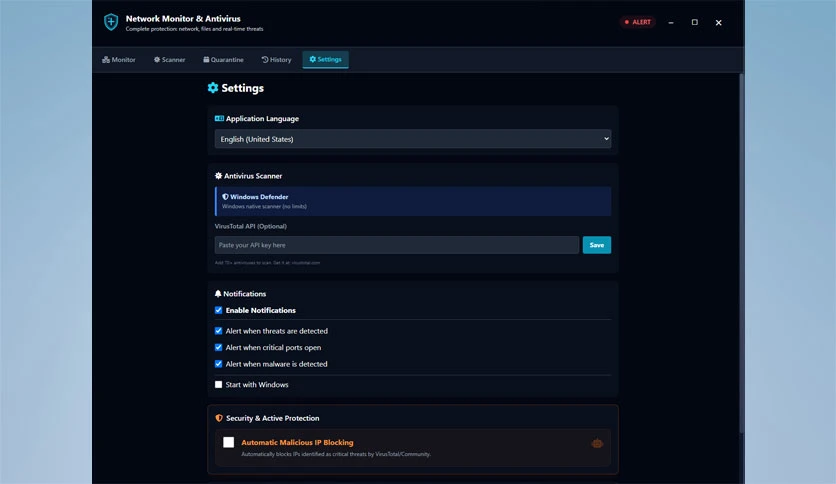Image resolution: width=836 pixels, height=484 pixels.
Task: Close the Network Monitor & Antivirus window
Action: click(719, 22)
